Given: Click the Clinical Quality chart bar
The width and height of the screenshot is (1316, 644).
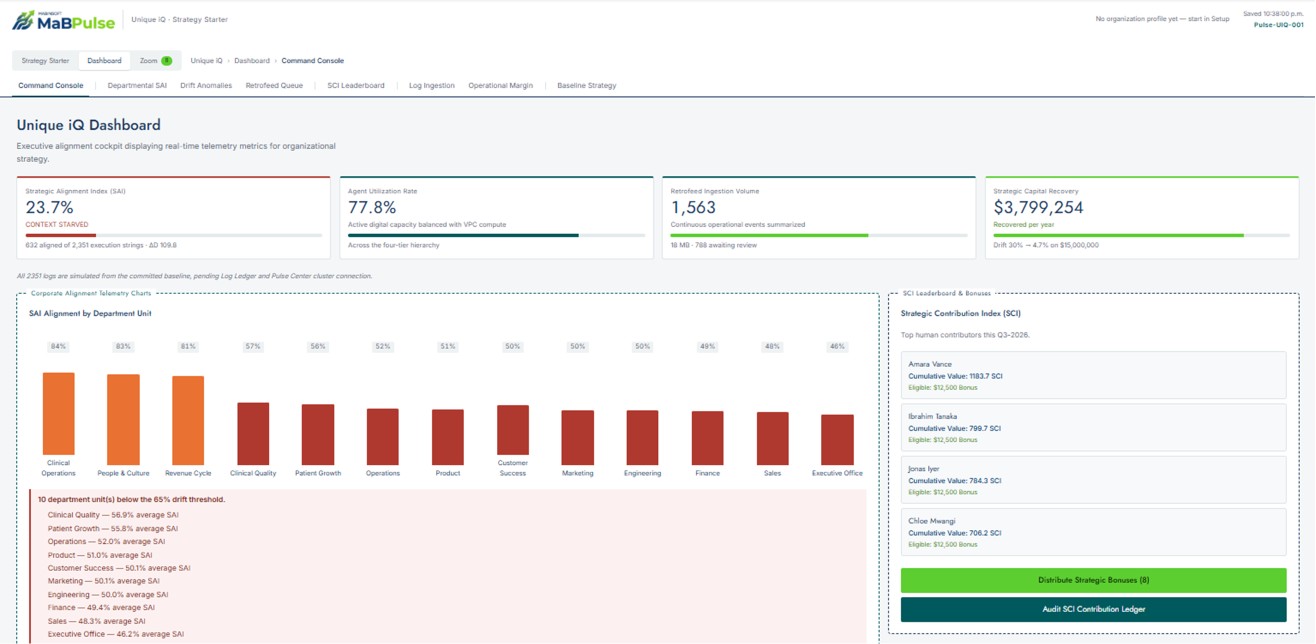Looking at the screenshot, I should tap(253, 434).
